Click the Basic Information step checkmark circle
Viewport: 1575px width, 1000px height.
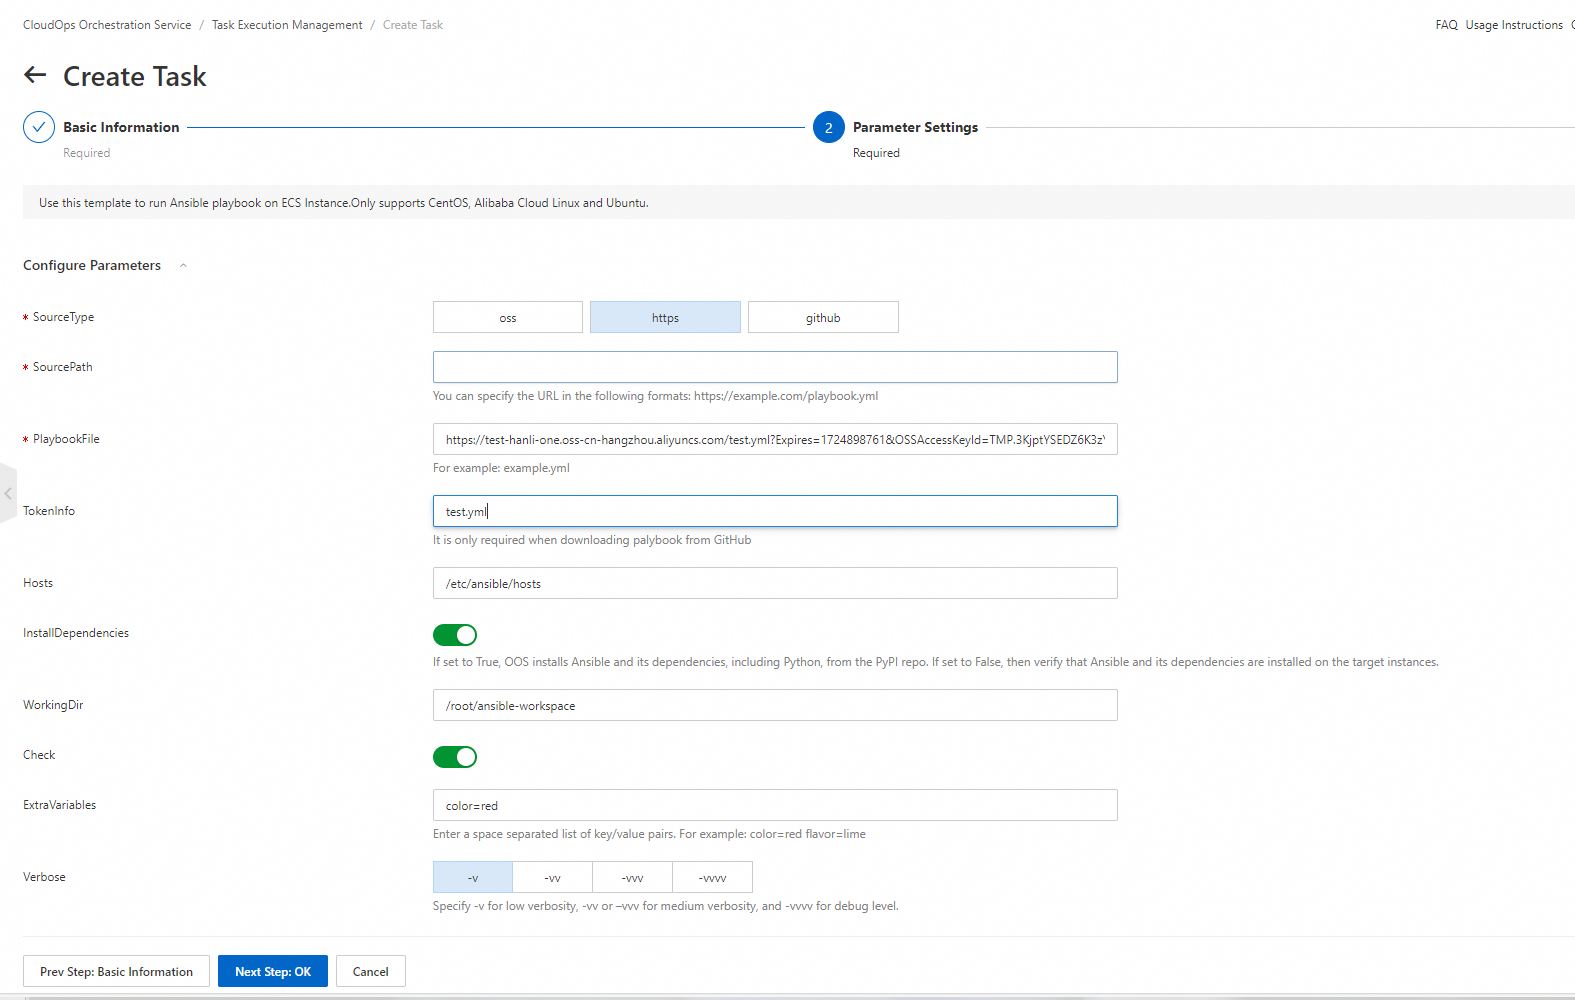pos(39,127)
